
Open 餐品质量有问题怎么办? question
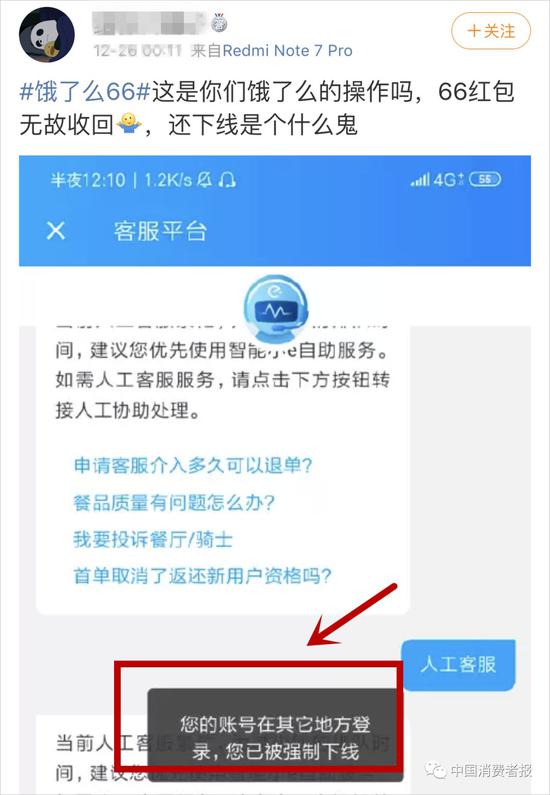[x=174, y=502]
